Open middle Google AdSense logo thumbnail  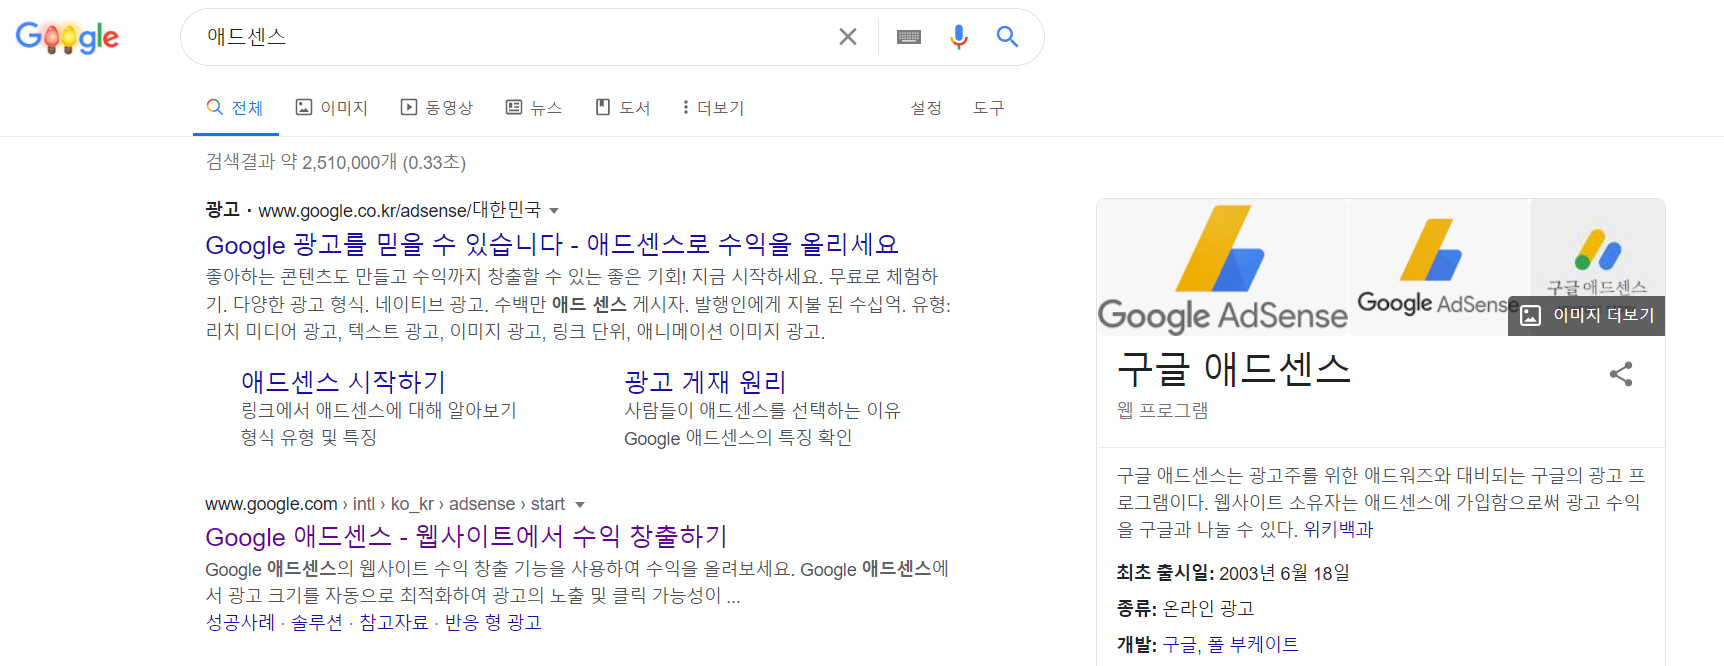(x=1439, y=268)
